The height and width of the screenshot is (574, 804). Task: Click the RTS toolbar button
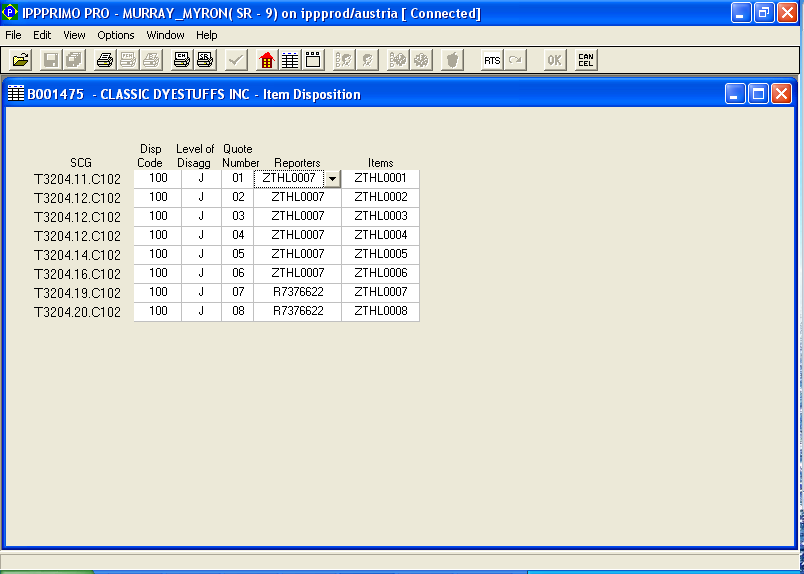coord(492,61)
